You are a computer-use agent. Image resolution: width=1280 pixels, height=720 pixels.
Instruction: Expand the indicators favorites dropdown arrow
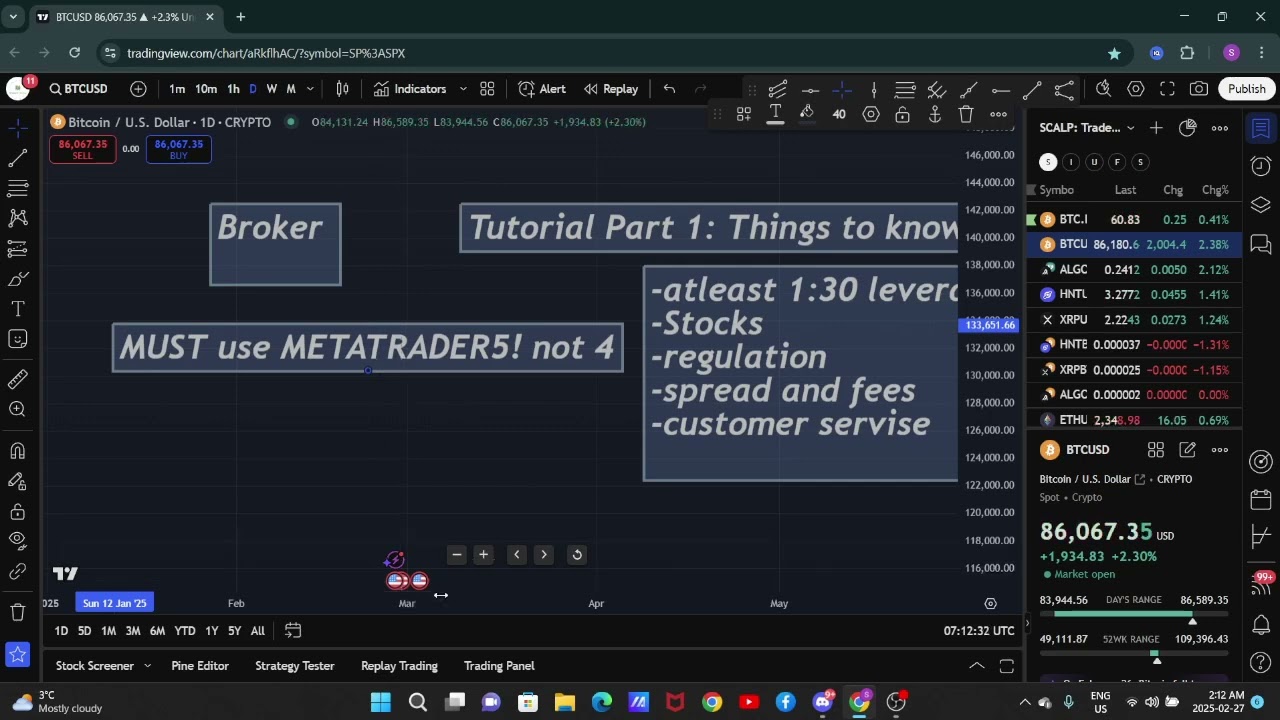click(x=462, y=89)
